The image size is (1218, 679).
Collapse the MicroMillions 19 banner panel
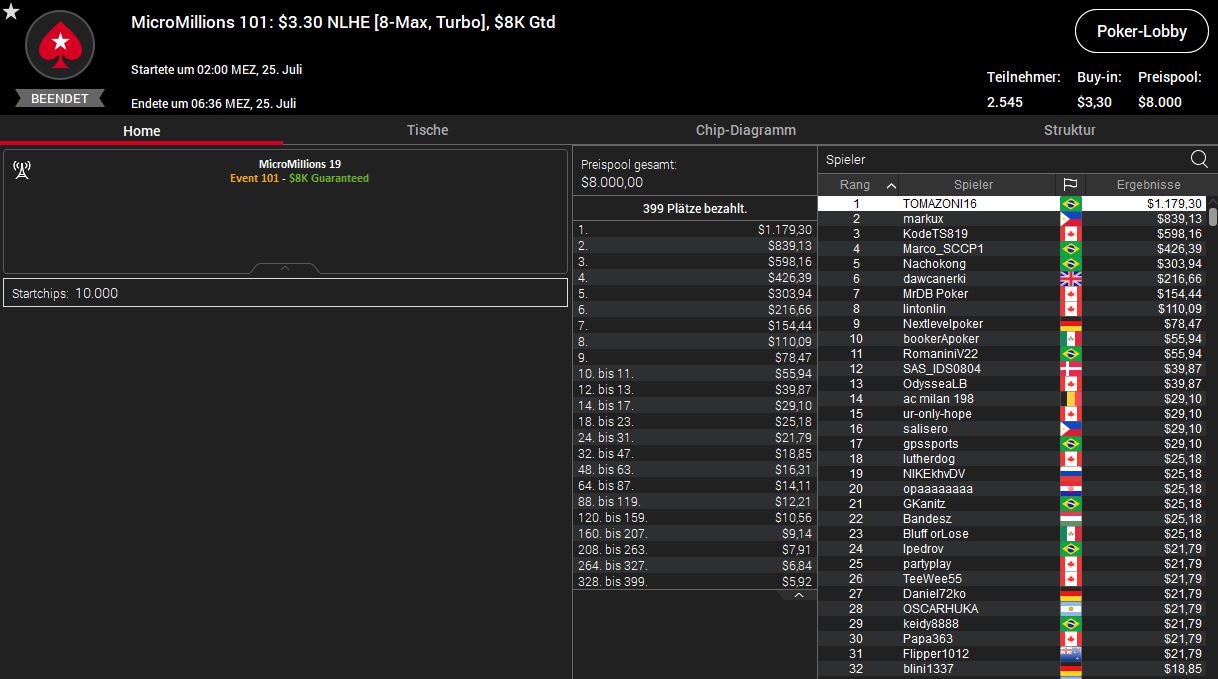[x=285, y=268]
